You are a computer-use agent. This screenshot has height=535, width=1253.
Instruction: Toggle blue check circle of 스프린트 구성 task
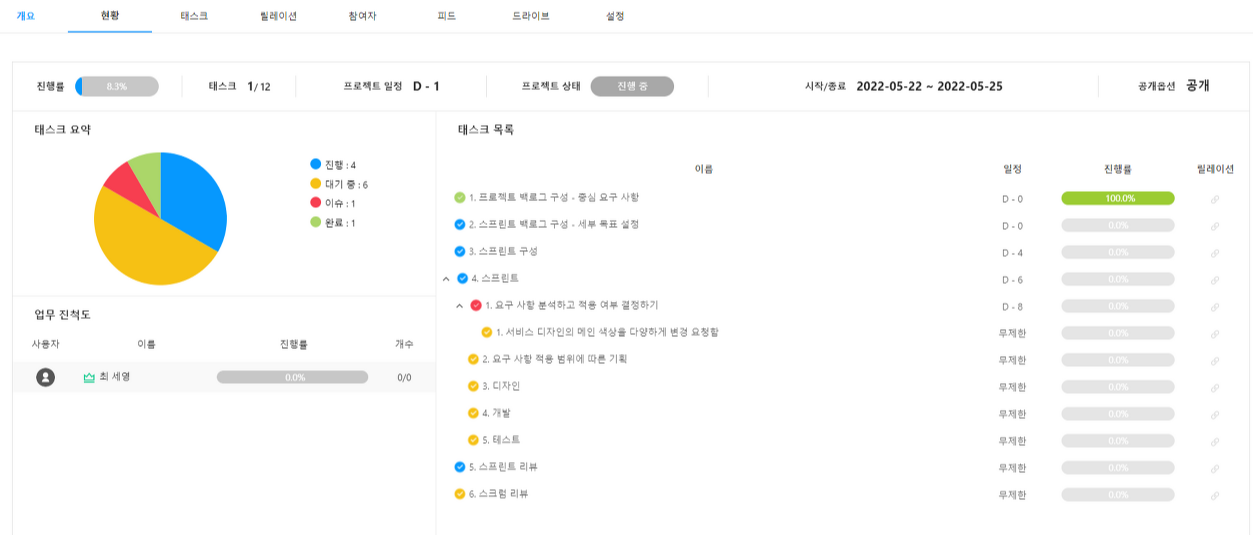(460, 252)
